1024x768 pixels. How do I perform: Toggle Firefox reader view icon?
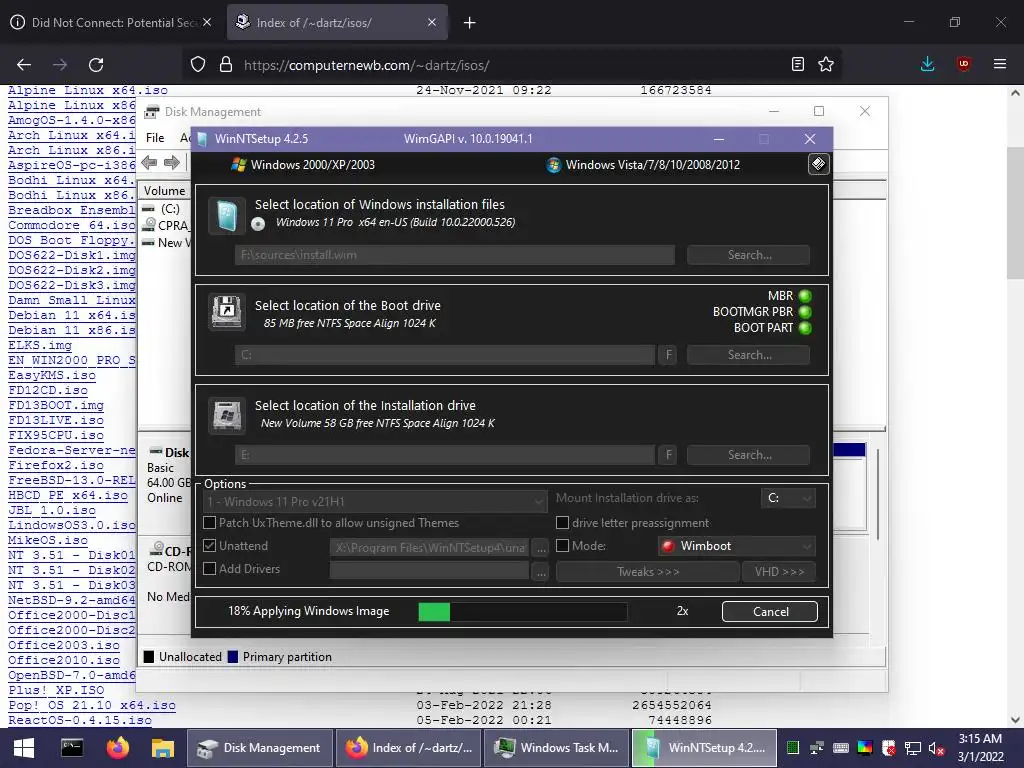tap(797, 64)
